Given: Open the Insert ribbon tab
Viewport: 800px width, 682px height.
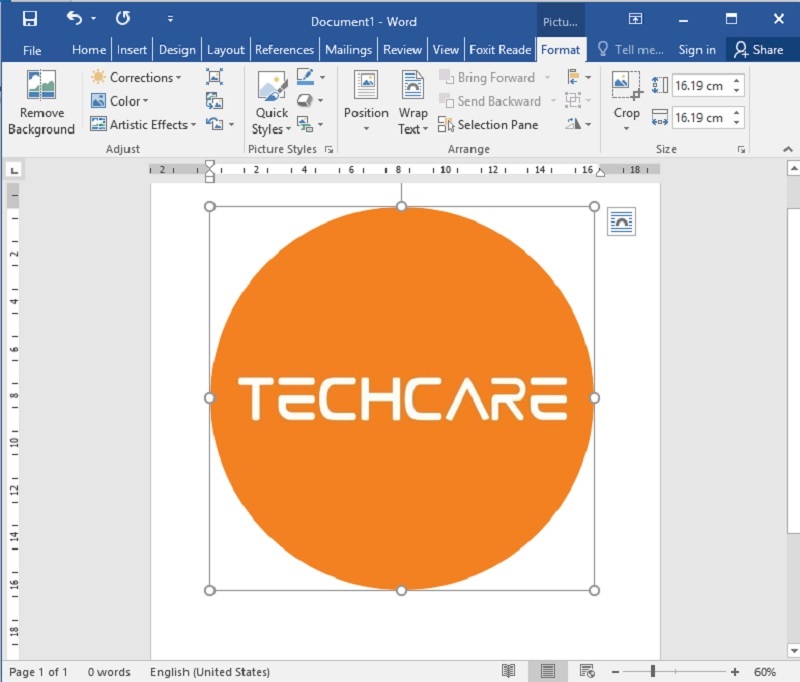Looking at the screenshot, I should [132, 50].
